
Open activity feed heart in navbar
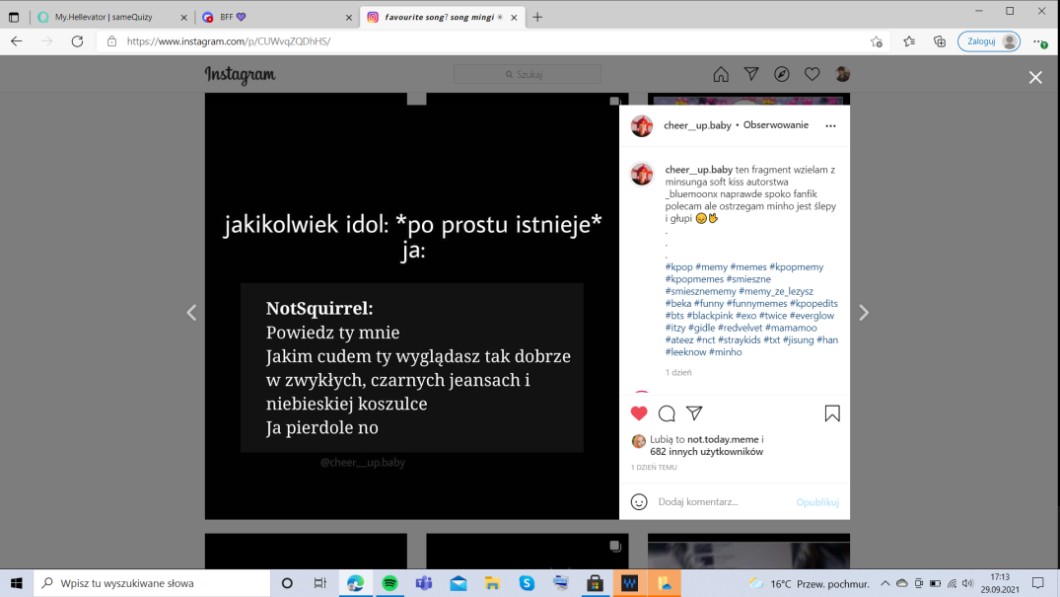click(812, 74)
